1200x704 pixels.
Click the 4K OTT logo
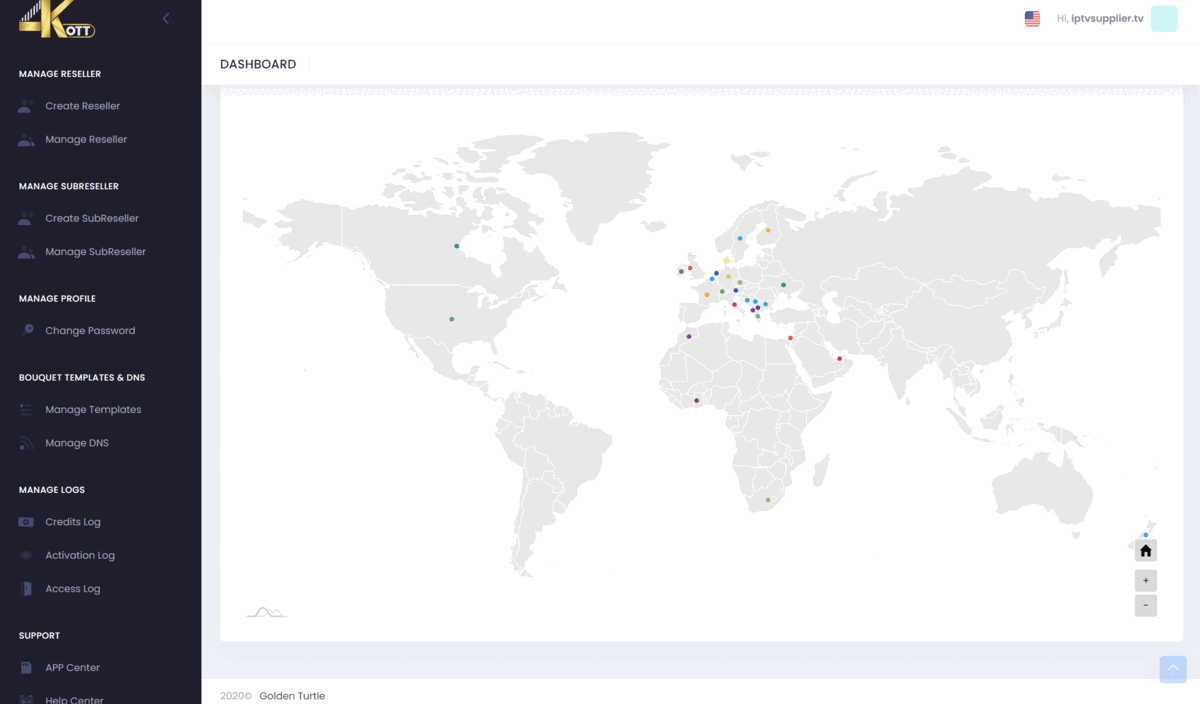tap(57, 21)
